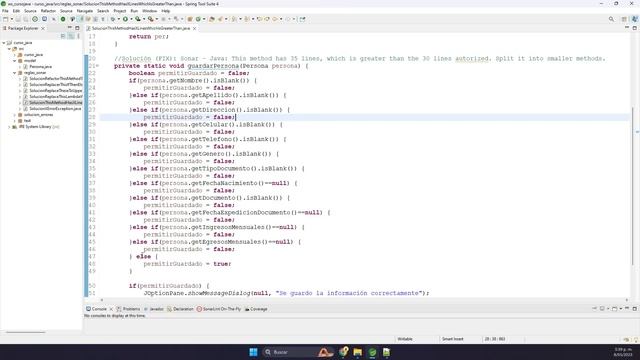
Task: Click the editor horizontal scrollbar
Action: 363,300
